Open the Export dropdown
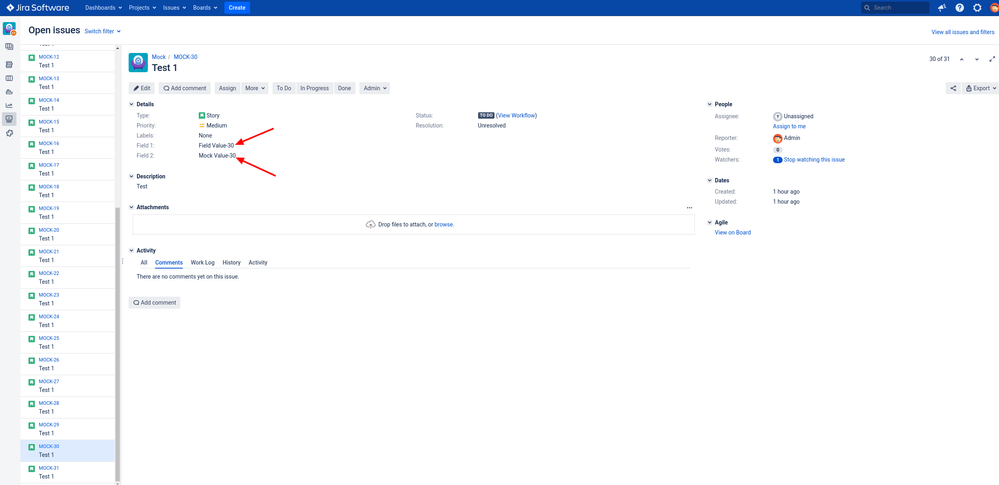 point(981,89)
